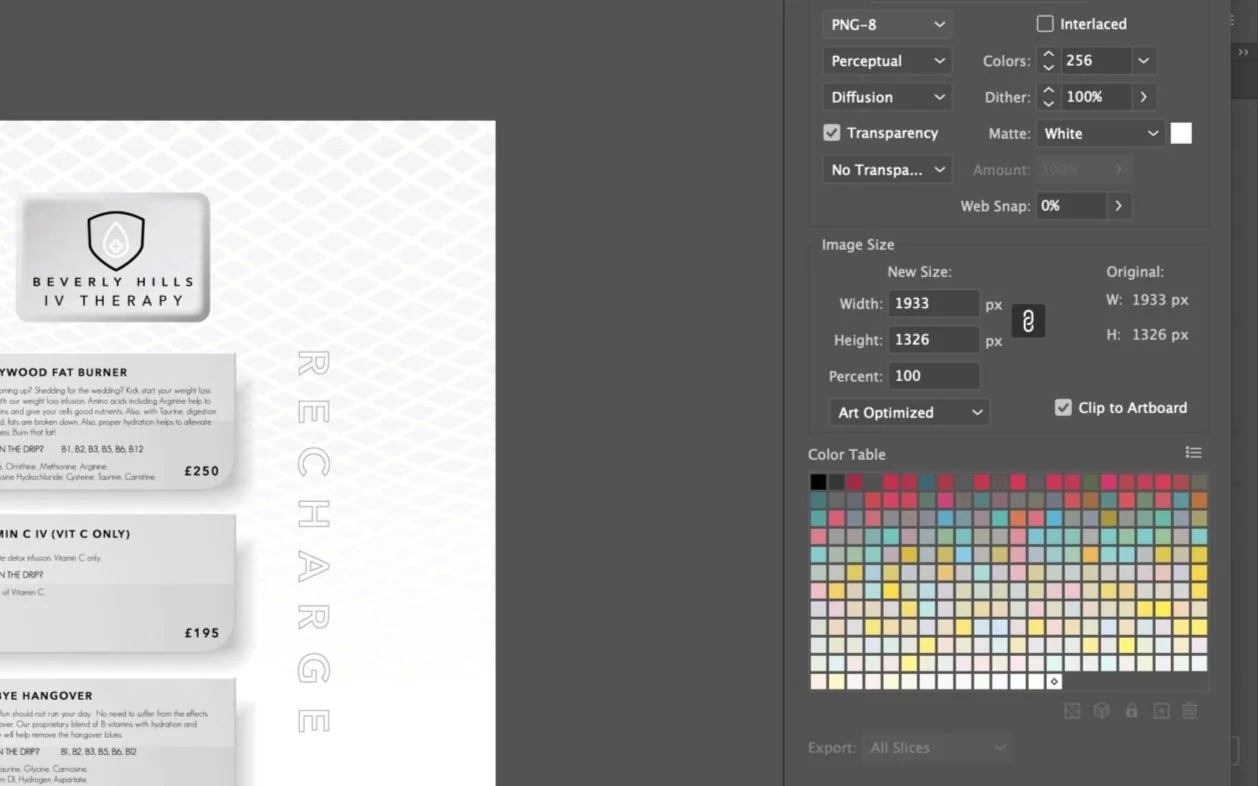1258x786 pixels.
Task: Click the lock color icon
Action: pos(1131,711)
